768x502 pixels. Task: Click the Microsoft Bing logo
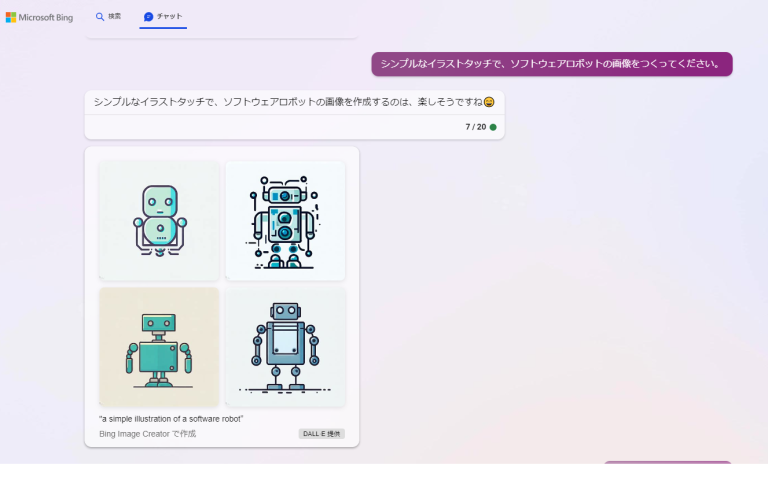11,17
